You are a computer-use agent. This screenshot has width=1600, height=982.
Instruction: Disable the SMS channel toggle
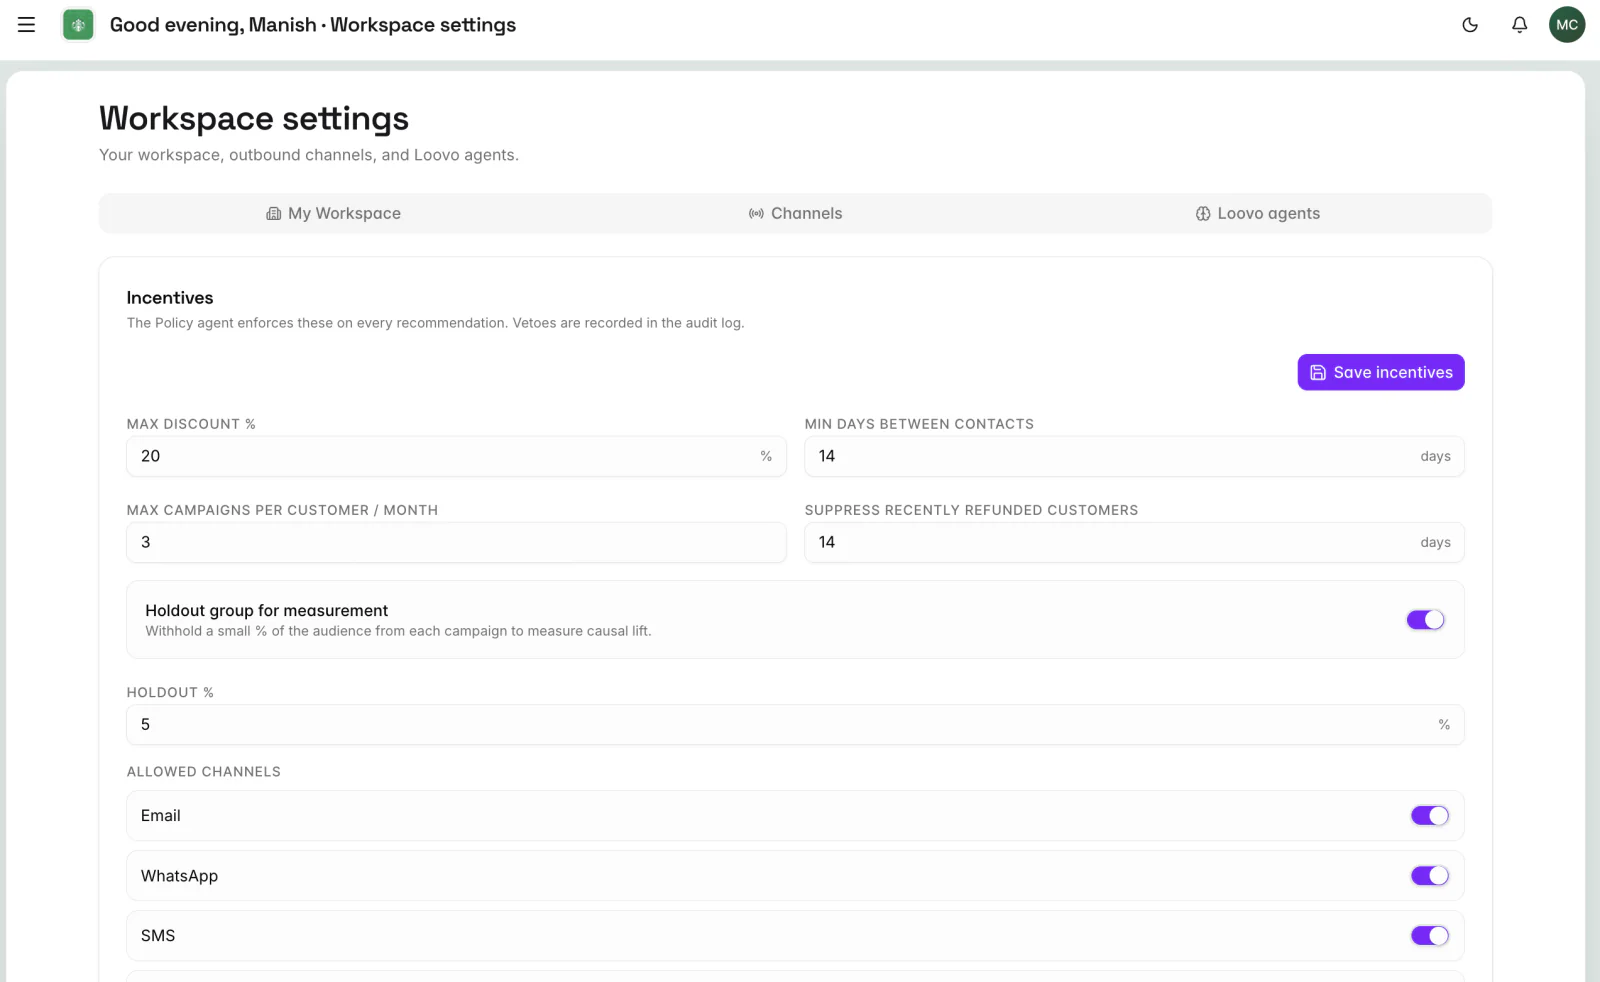pyautogui.click(x=1429, y=936)
